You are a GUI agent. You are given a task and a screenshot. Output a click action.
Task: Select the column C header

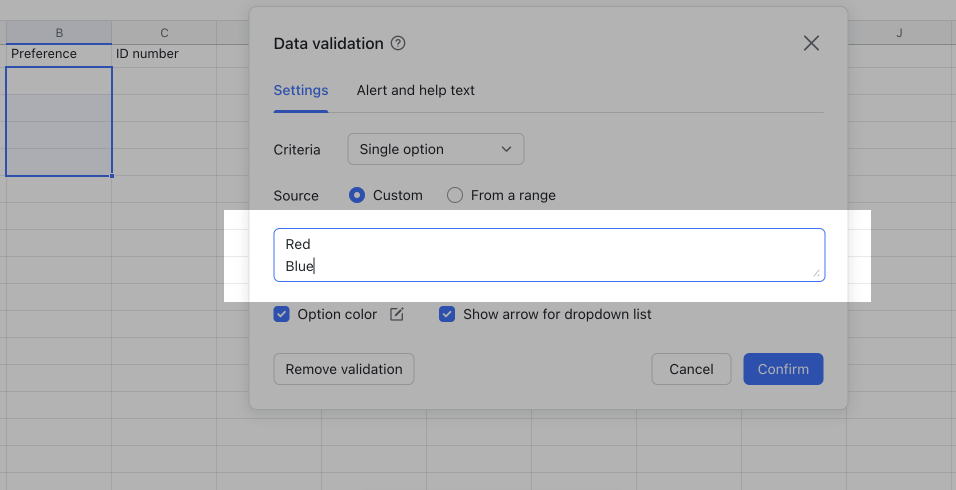pyautogui.click(x=164, y=33)
